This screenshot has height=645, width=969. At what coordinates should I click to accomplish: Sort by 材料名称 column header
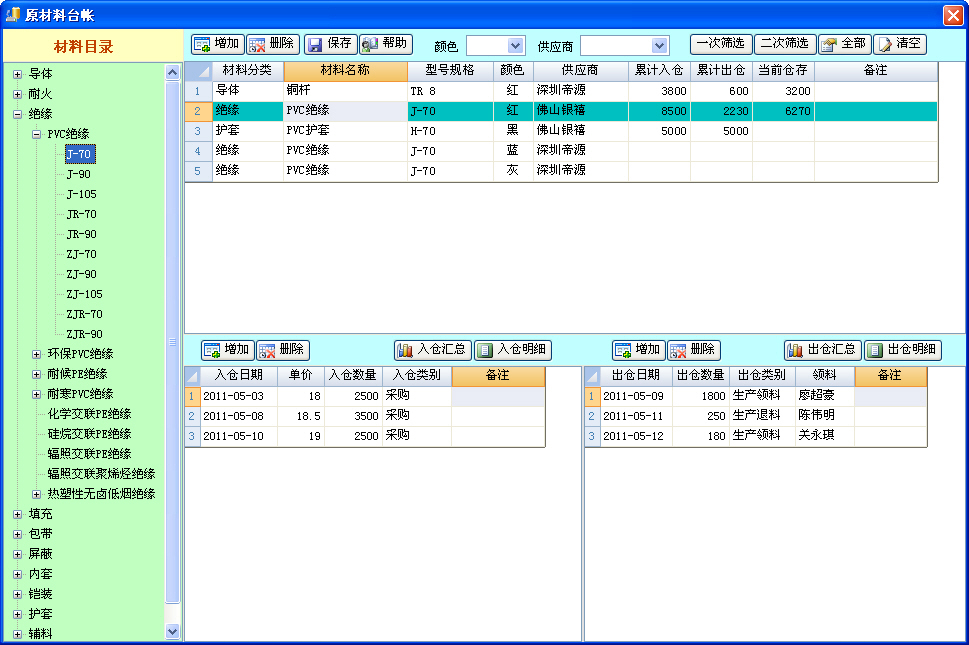click(345, 71)
